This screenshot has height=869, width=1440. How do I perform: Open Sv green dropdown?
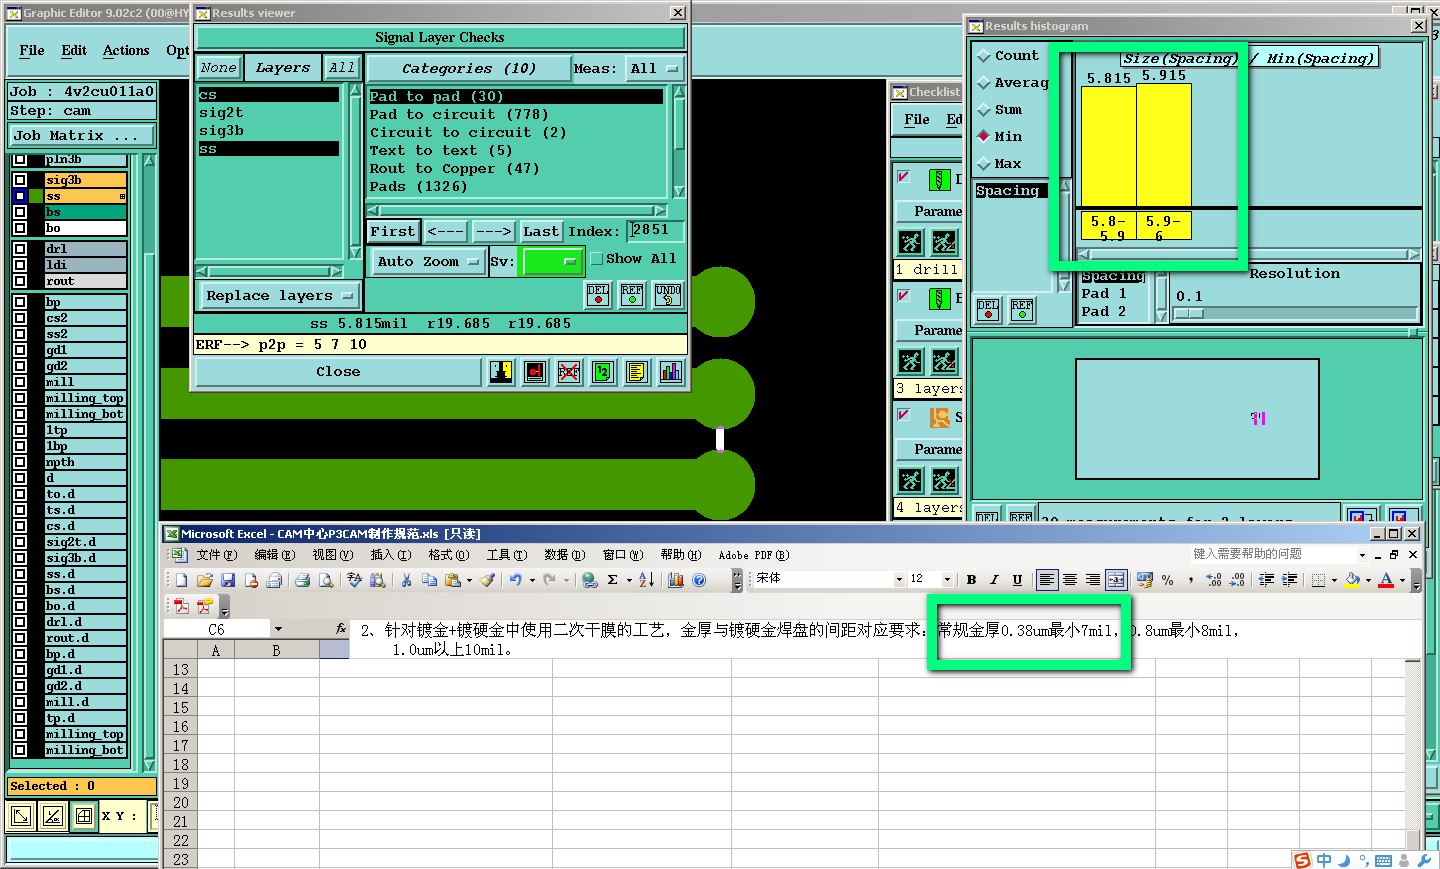click(553, 262)
